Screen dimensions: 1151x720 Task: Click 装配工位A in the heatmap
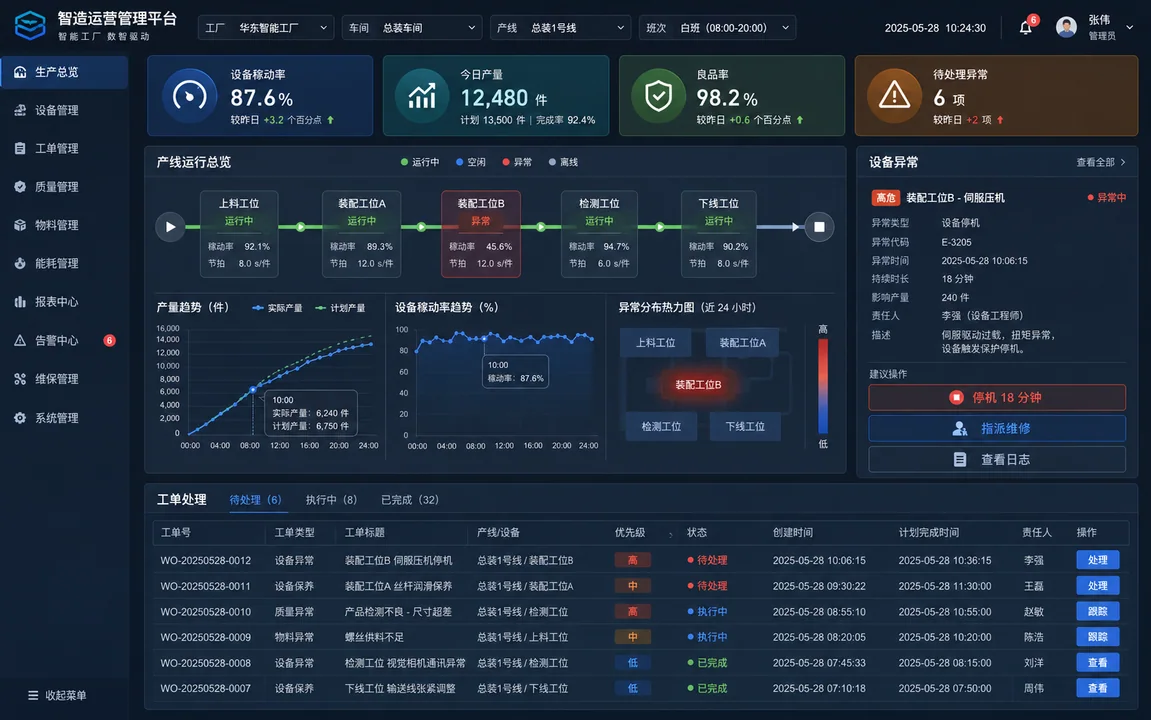(x=742, y=343)
